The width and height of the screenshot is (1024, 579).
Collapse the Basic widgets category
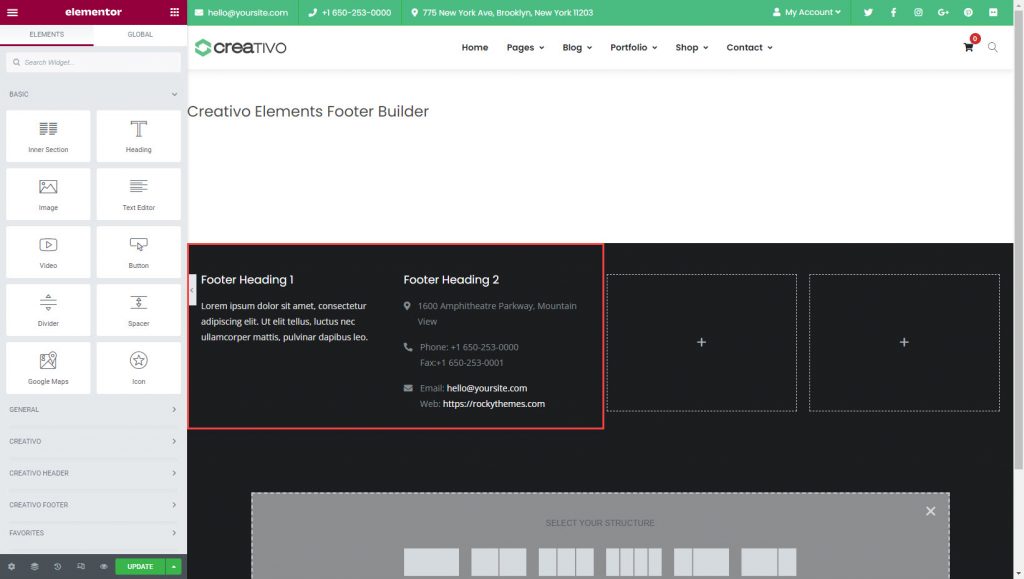(93, 94)
